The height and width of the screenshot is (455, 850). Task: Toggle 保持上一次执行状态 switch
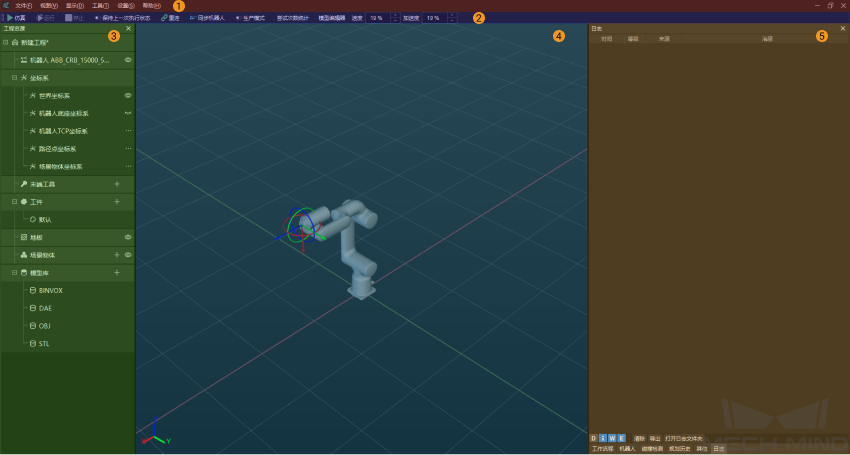[123, 18]
